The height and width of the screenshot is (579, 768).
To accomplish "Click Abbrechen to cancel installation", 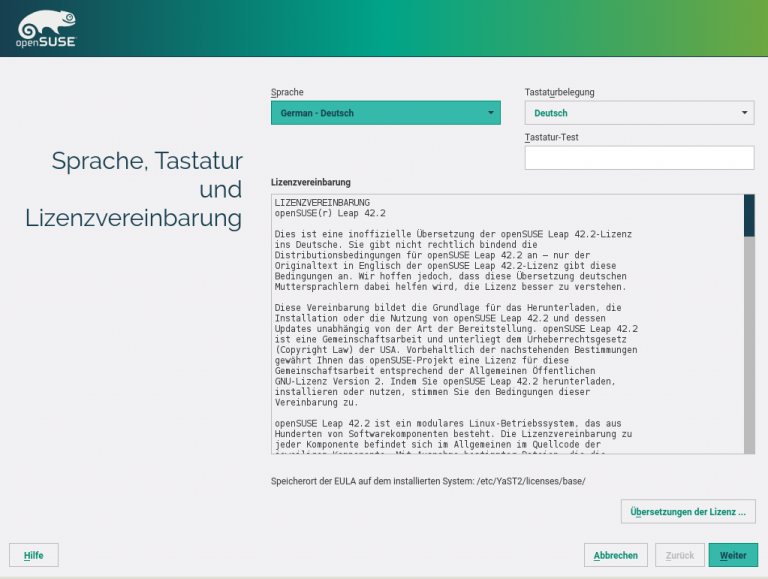I will [x=616, y=555].
